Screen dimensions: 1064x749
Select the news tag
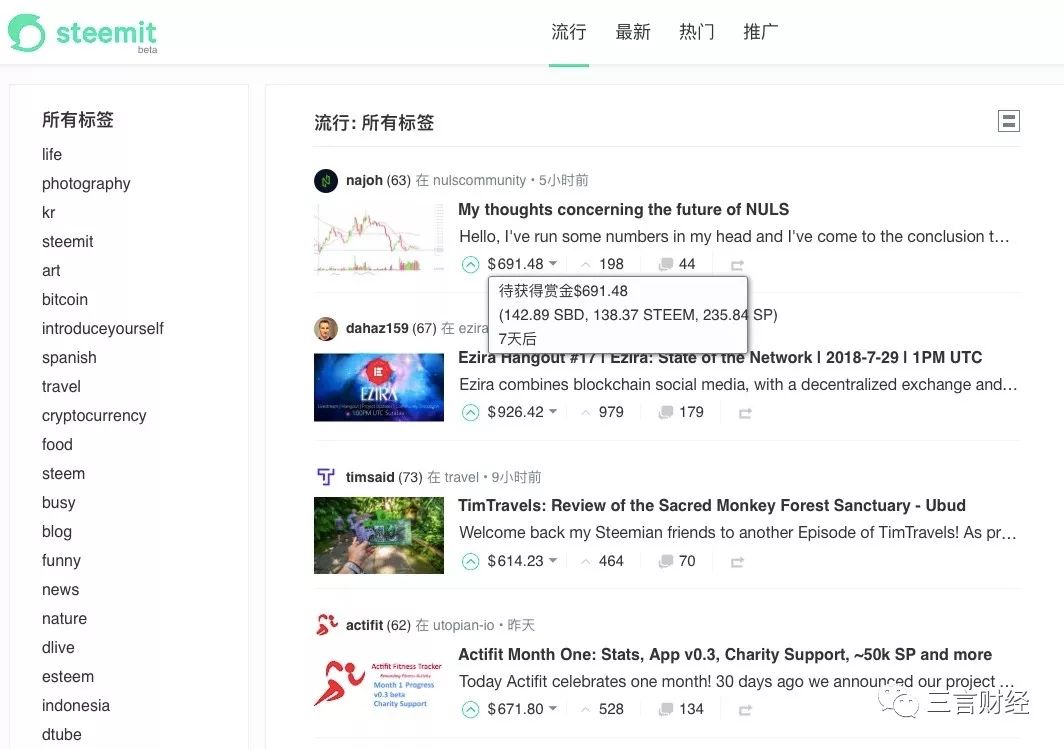60,590
